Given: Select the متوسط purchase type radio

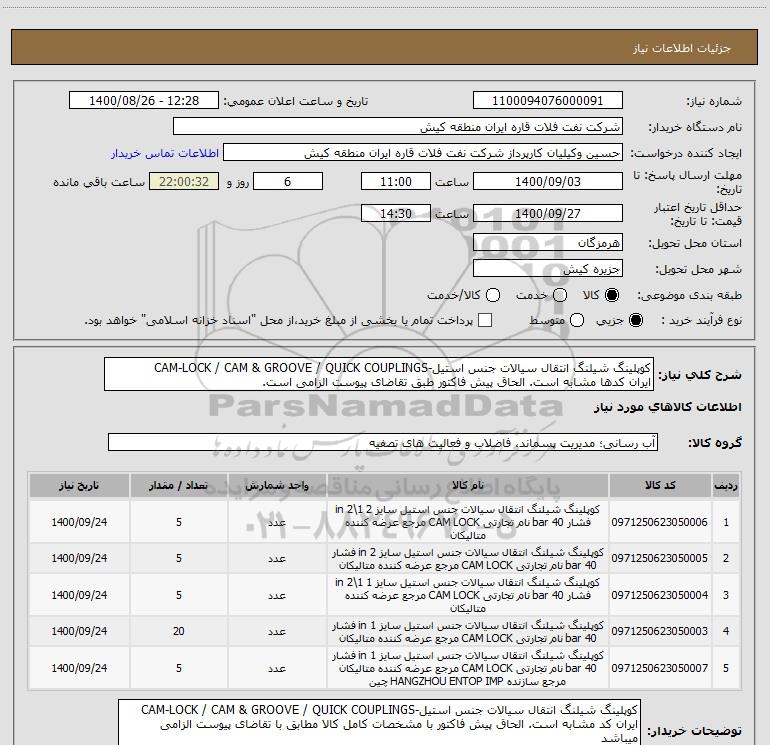Looking at the screenshot, I should click(x=577, y=320).
